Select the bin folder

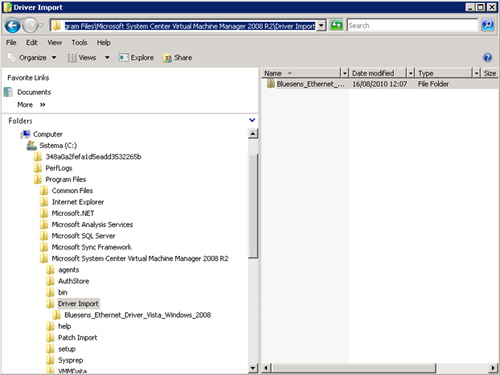(63, 292)
